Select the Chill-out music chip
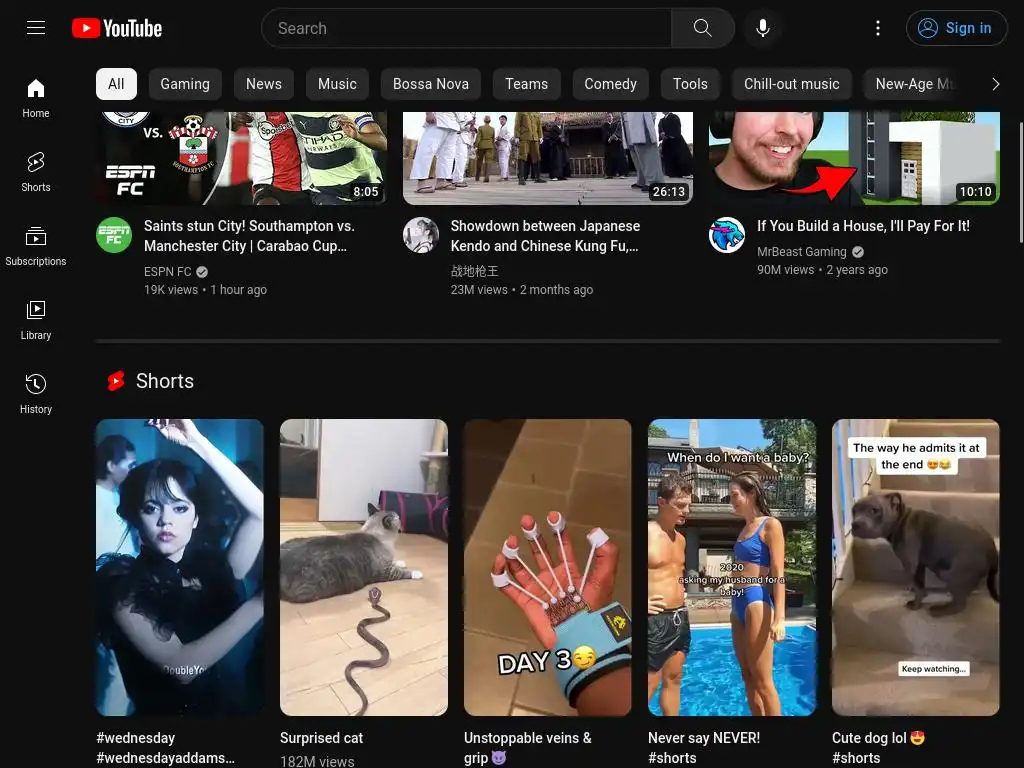 pyautogui.click(x=792, y=84)
